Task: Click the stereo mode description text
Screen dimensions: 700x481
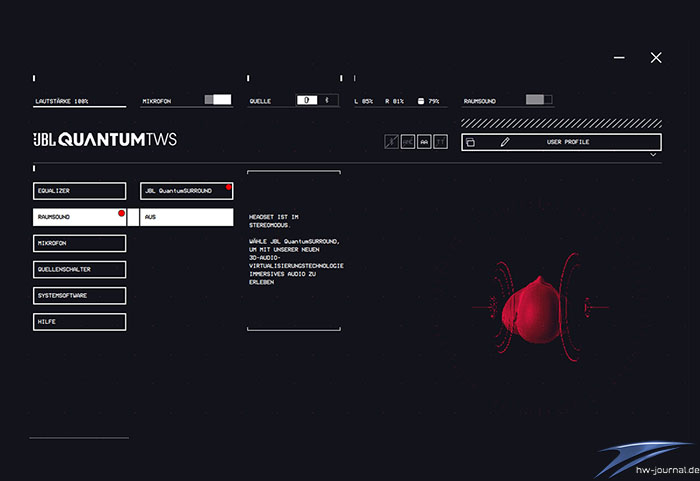Action: tap(296, 249)
